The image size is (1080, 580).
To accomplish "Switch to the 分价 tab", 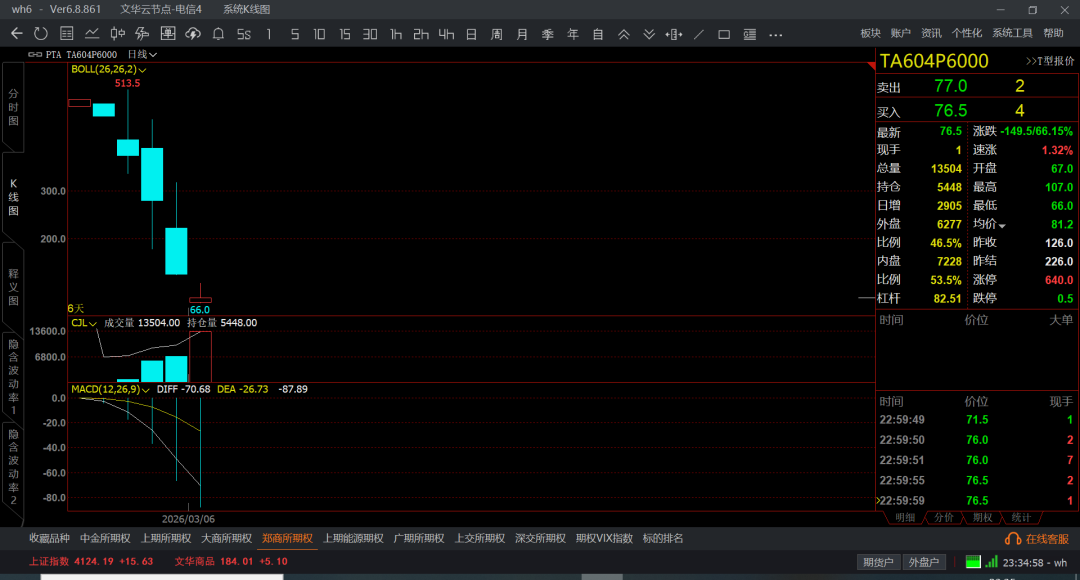I will coord(944,517).
